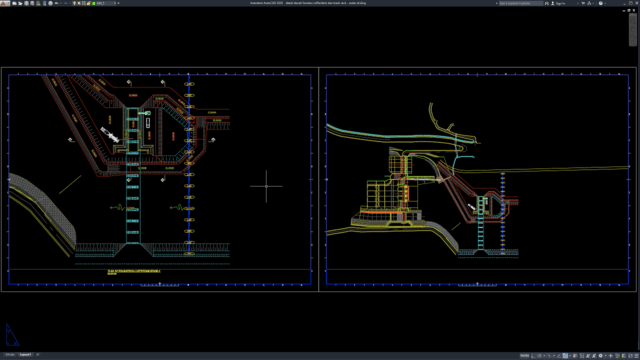Click the Isolate objects icon

tap(617, 356)
